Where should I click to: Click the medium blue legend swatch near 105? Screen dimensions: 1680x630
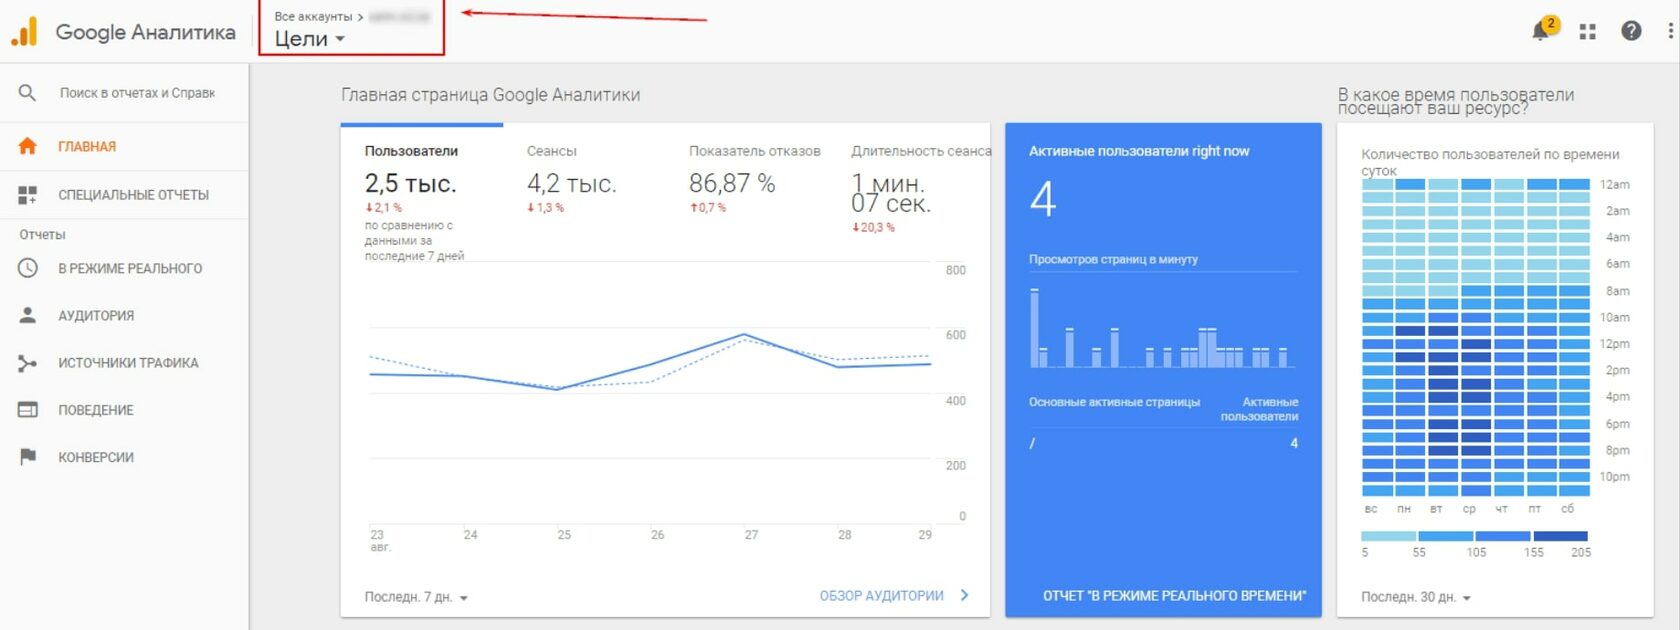[x=1503, y=536]
